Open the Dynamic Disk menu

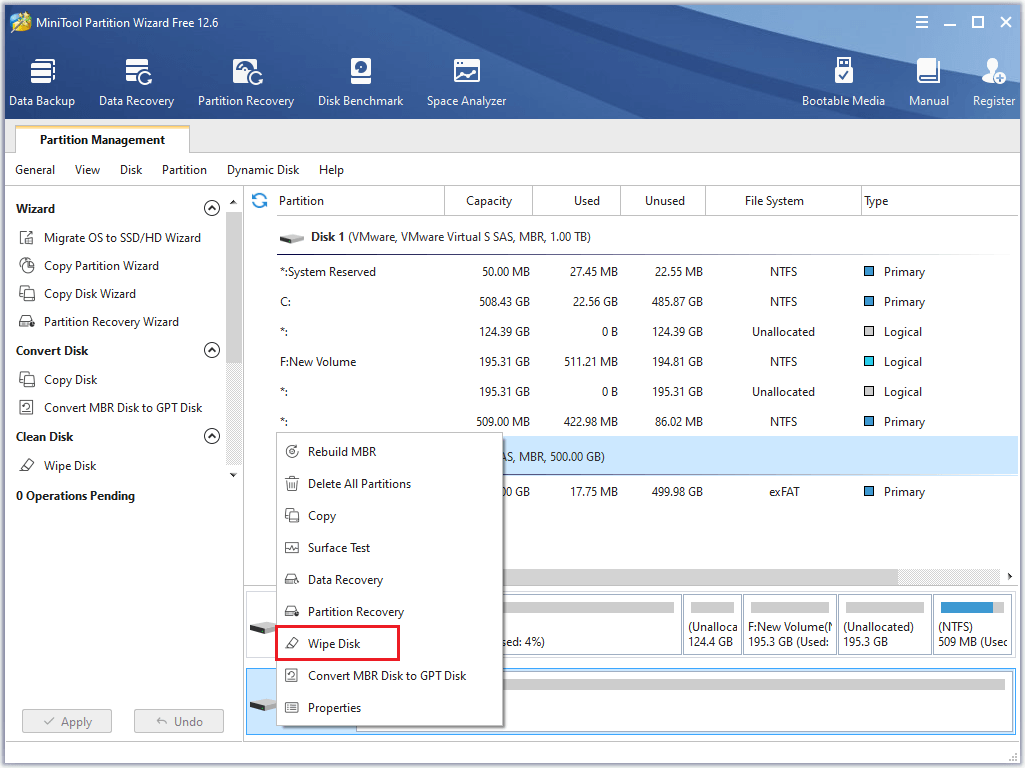(263, 170)
